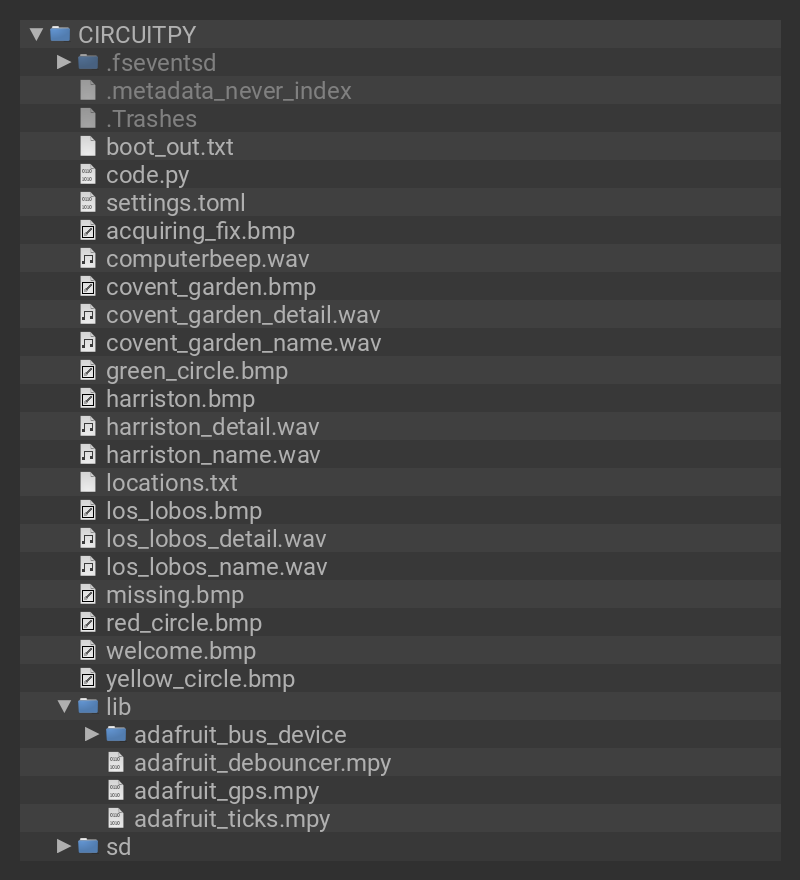Select locations.txt in the file tree
The image size is (800, 880).
click(x=171, y=482)
